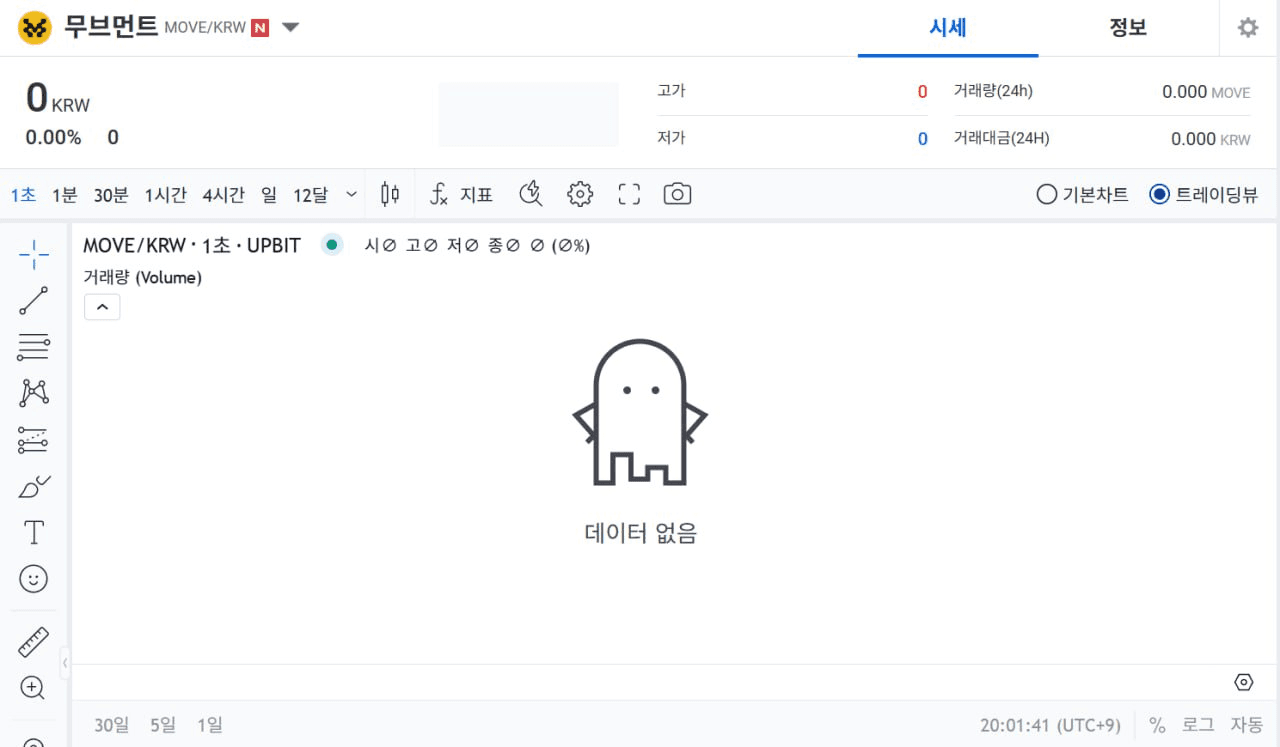Click the green market status dot
Image resolution: width=1280 pixels, height=747 pixels.
tap(332, 245)
